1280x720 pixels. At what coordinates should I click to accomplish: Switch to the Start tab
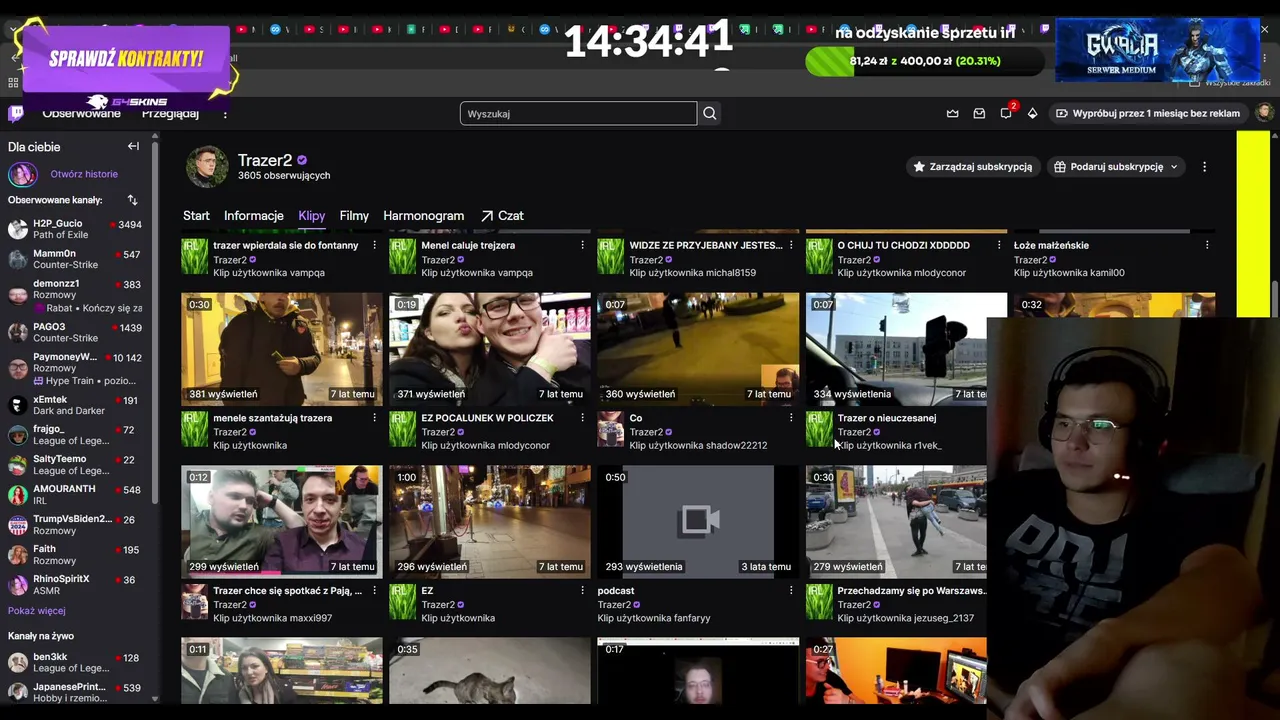[x=196, y=216]
